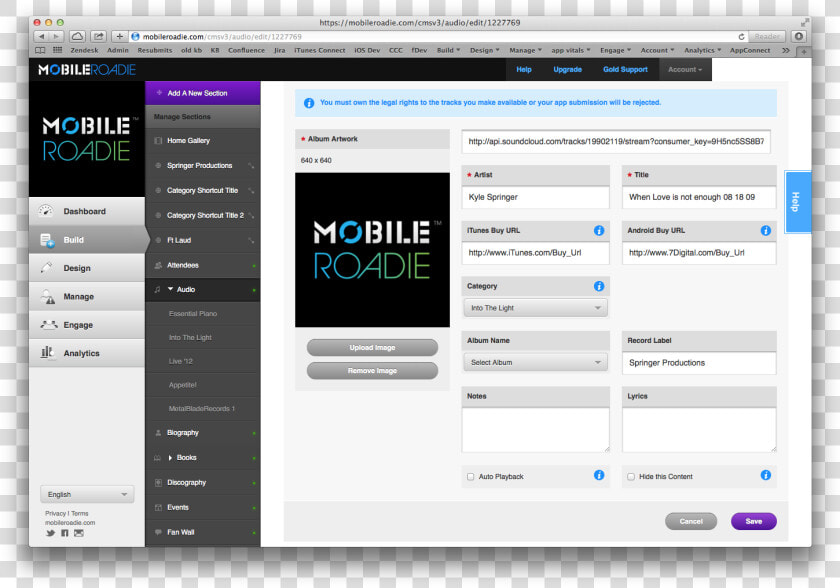This screenshot has height=588, width=840.
Task: Open the Select Album dropdown
Action: [536, 363]
